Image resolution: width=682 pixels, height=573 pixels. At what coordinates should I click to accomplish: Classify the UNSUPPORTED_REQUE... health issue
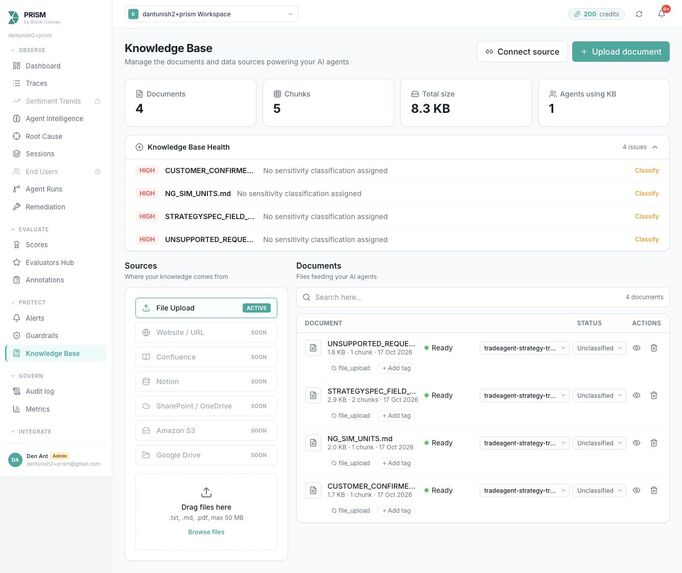[647, 240]
